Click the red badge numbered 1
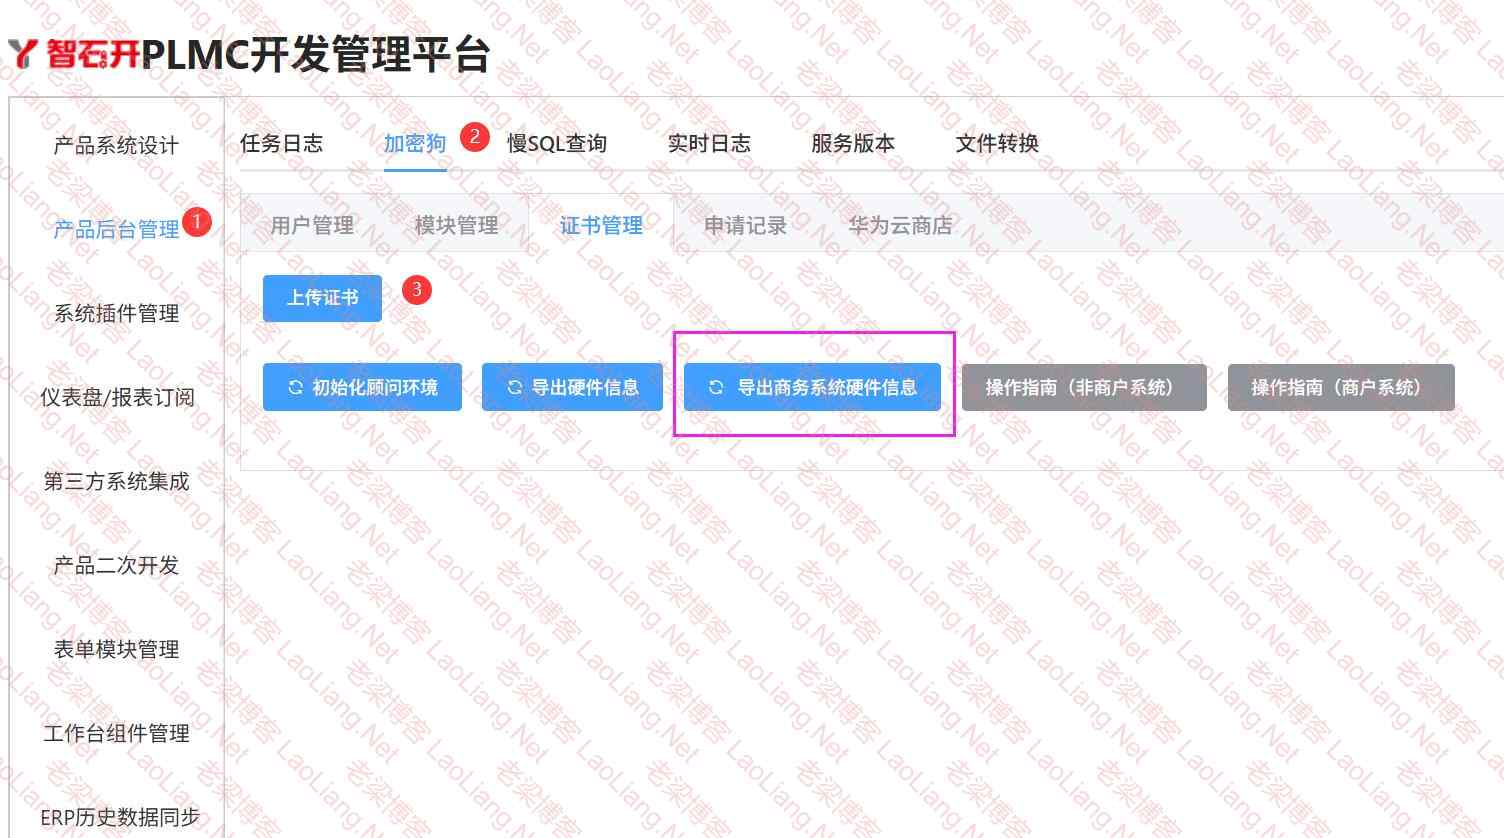 (x=197, y=221)
